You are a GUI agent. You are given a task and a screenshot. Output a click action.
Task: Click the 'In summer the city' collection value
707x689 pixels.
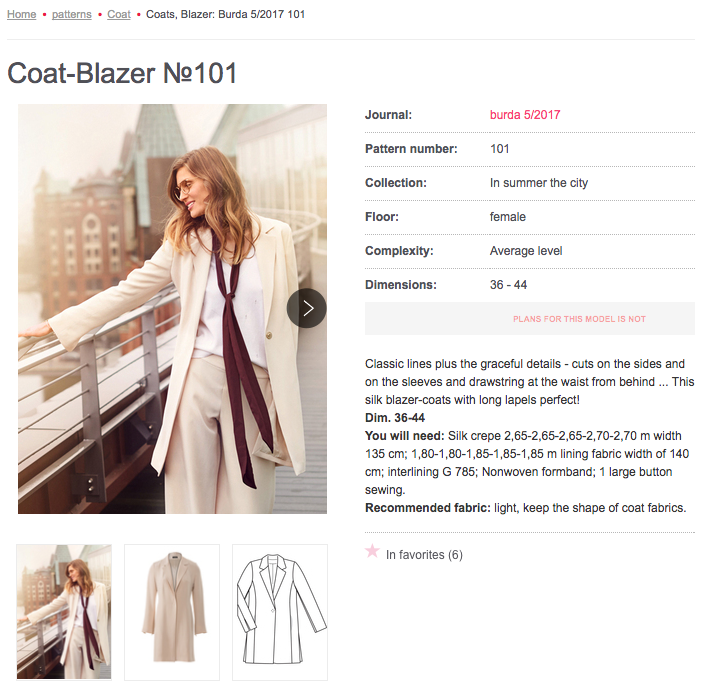[539, 183]
